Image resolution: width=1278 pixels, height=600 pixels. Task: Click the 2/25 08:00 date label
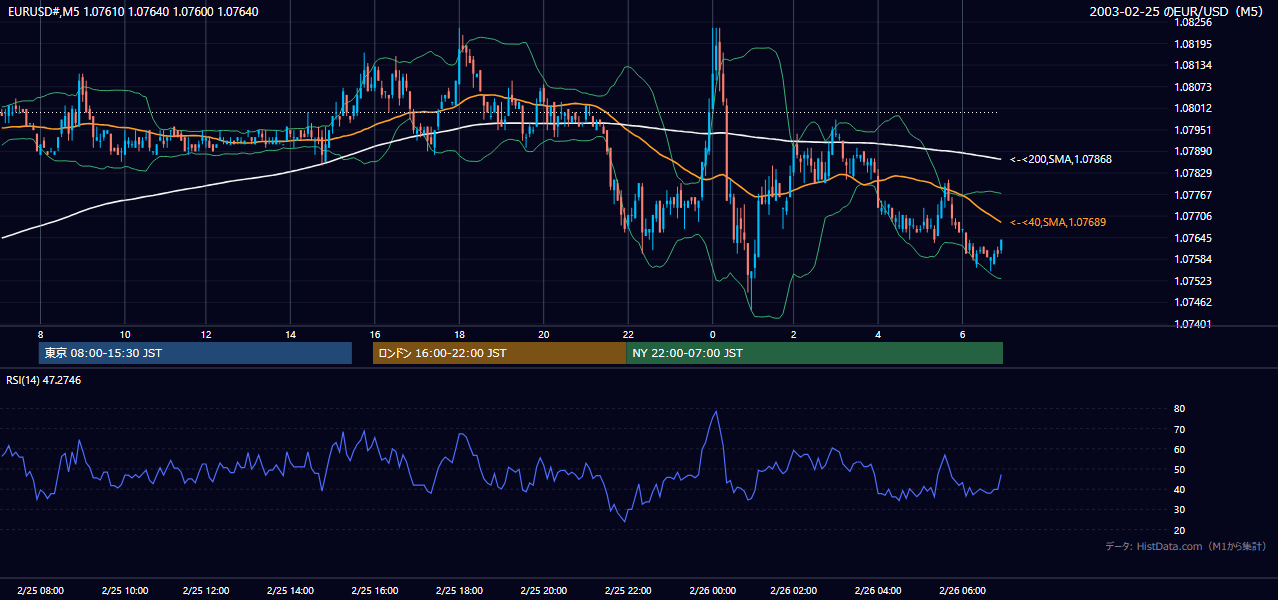pos(40,590)
